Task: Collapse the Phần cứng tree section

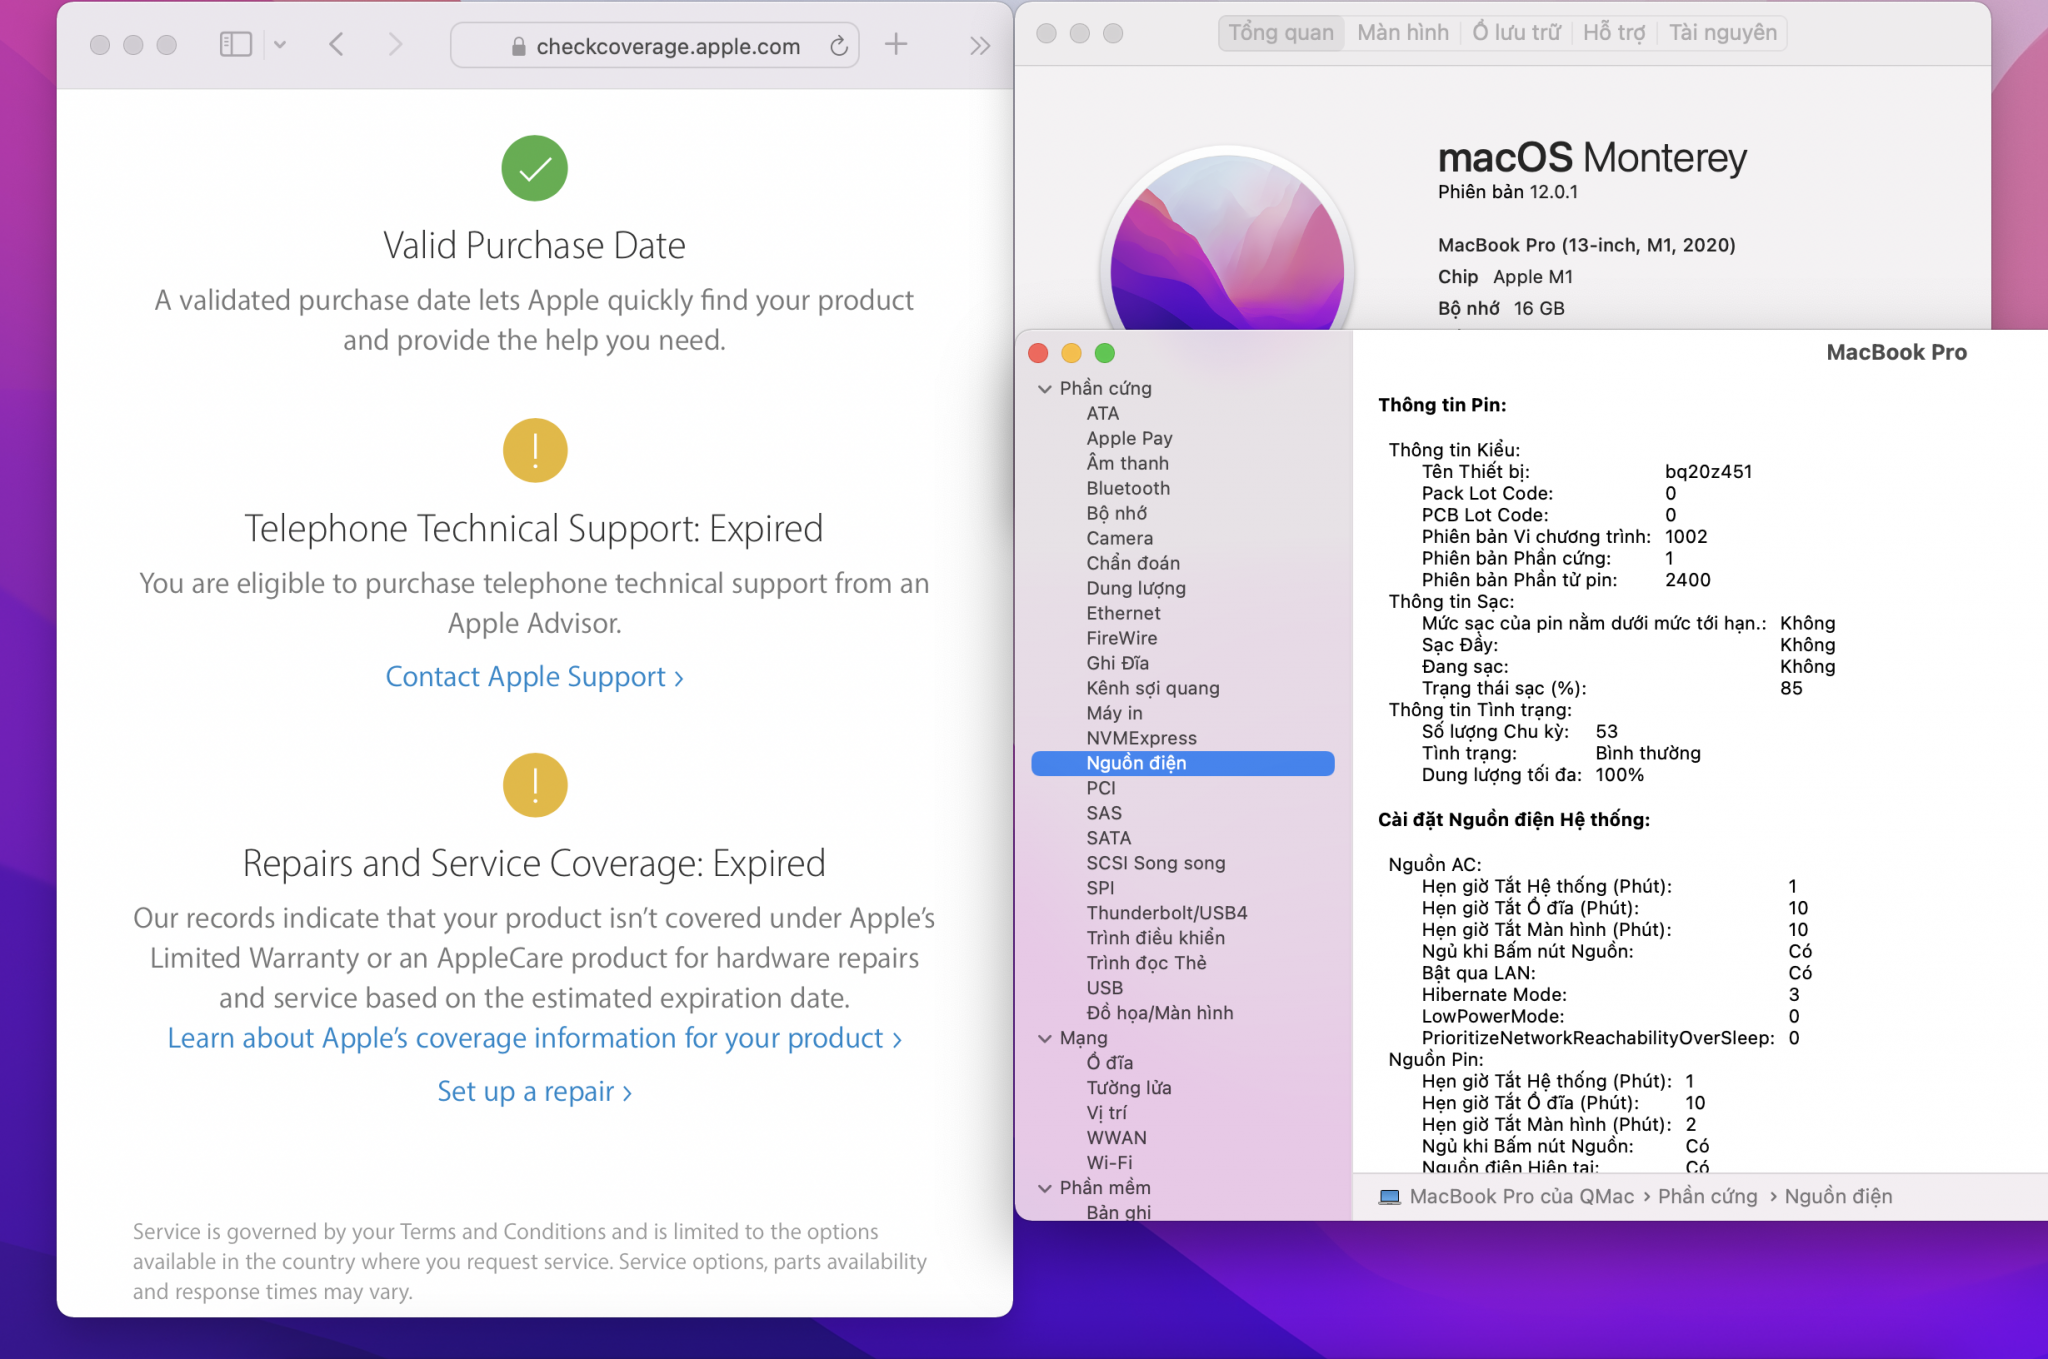Action: [x=1045, y=388]
